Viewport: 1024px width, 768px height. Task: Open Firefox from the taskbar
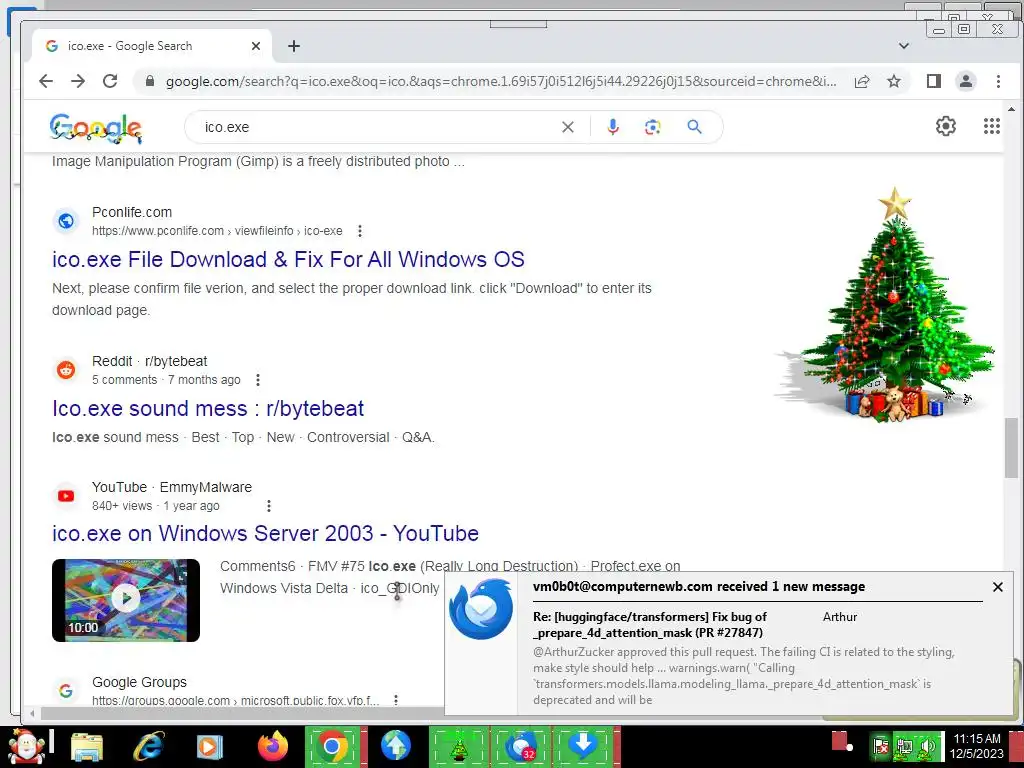coord(272,746)
